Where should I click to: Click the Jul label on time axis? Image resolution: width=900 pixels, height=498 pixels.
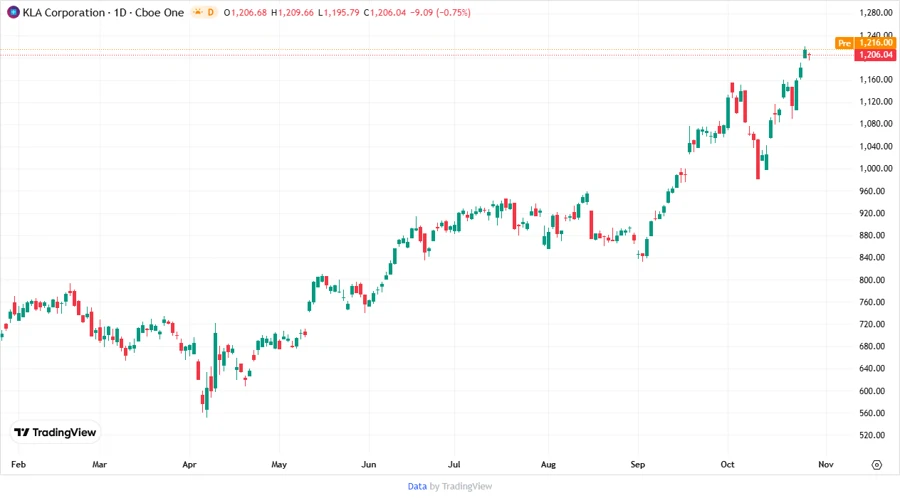[453, 464]
